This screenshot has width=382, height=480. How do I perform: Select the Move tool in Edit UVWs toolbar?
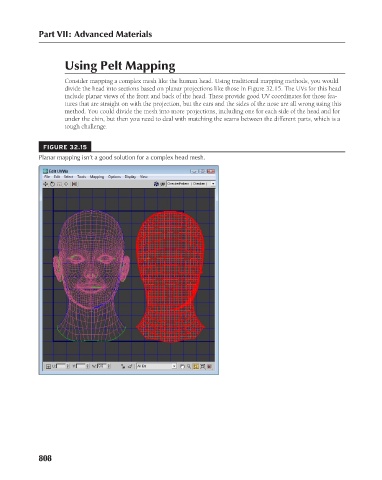coord(46,184)
